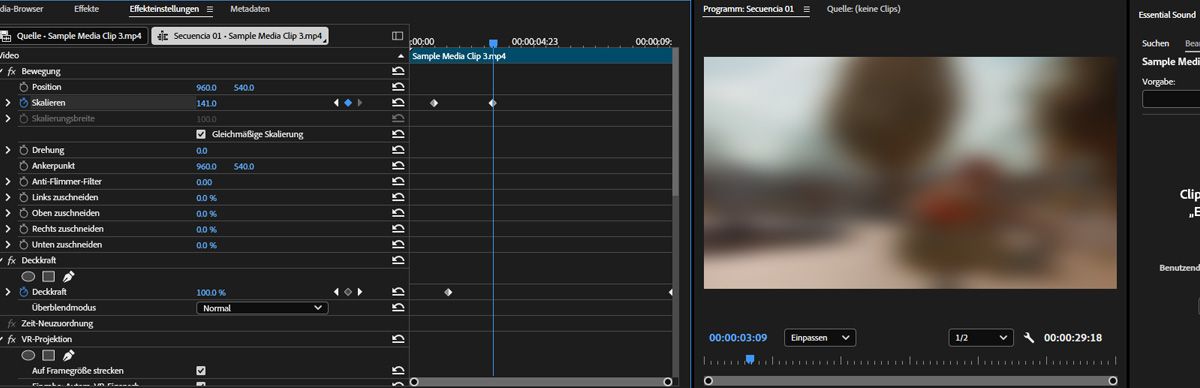1200x388 pixels.
Task: Open Einpassen zoom level dropdown
Action: tap(820, 338)
